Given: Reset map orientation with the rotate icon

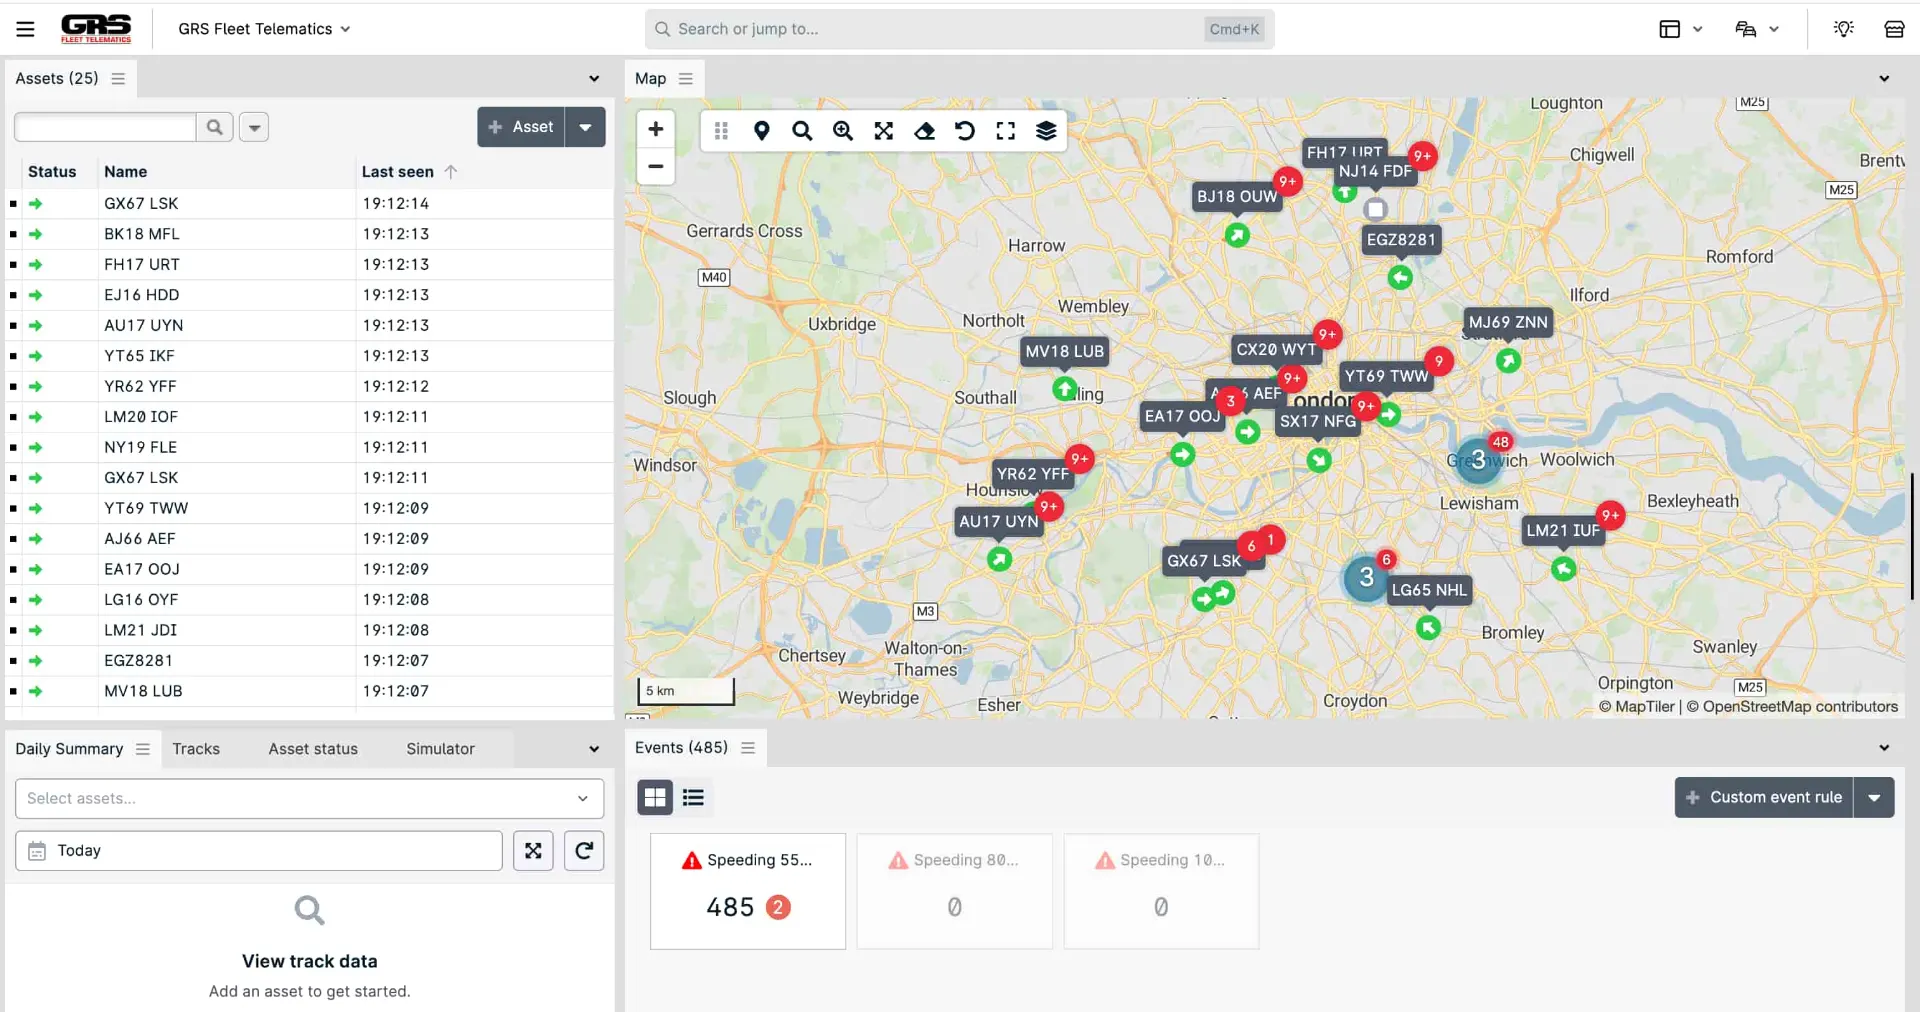Looking at the screenshot, I should (x=964, y=131).
